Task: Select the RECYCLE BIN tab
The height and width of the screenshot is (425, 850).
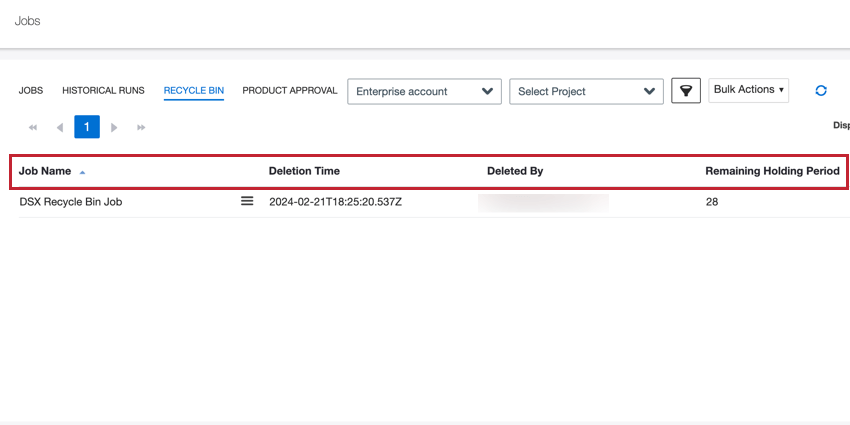Action: [x=194, y=91]
